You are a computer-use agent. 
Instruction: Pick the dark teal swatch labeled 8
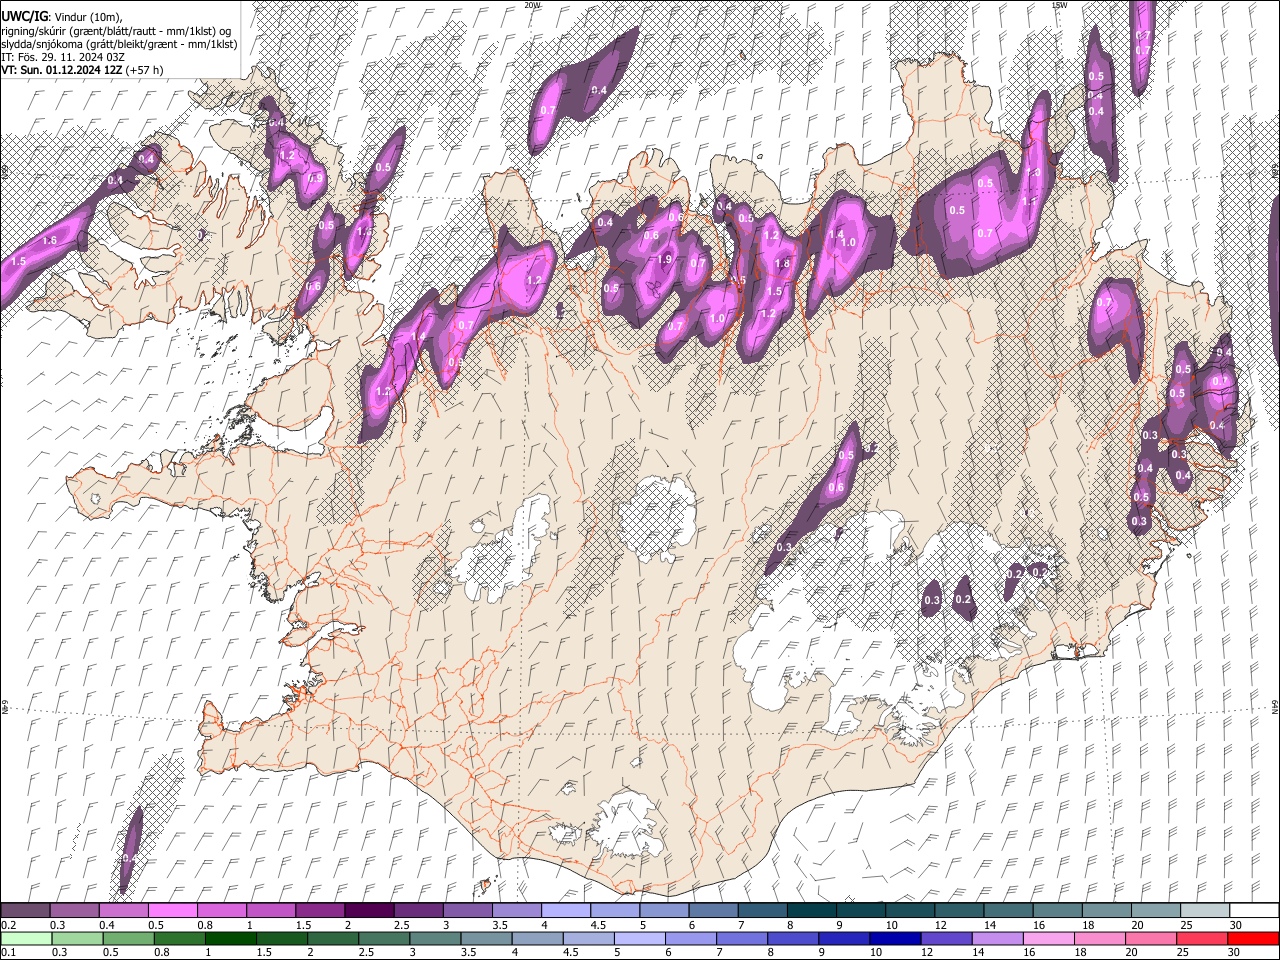812,911
